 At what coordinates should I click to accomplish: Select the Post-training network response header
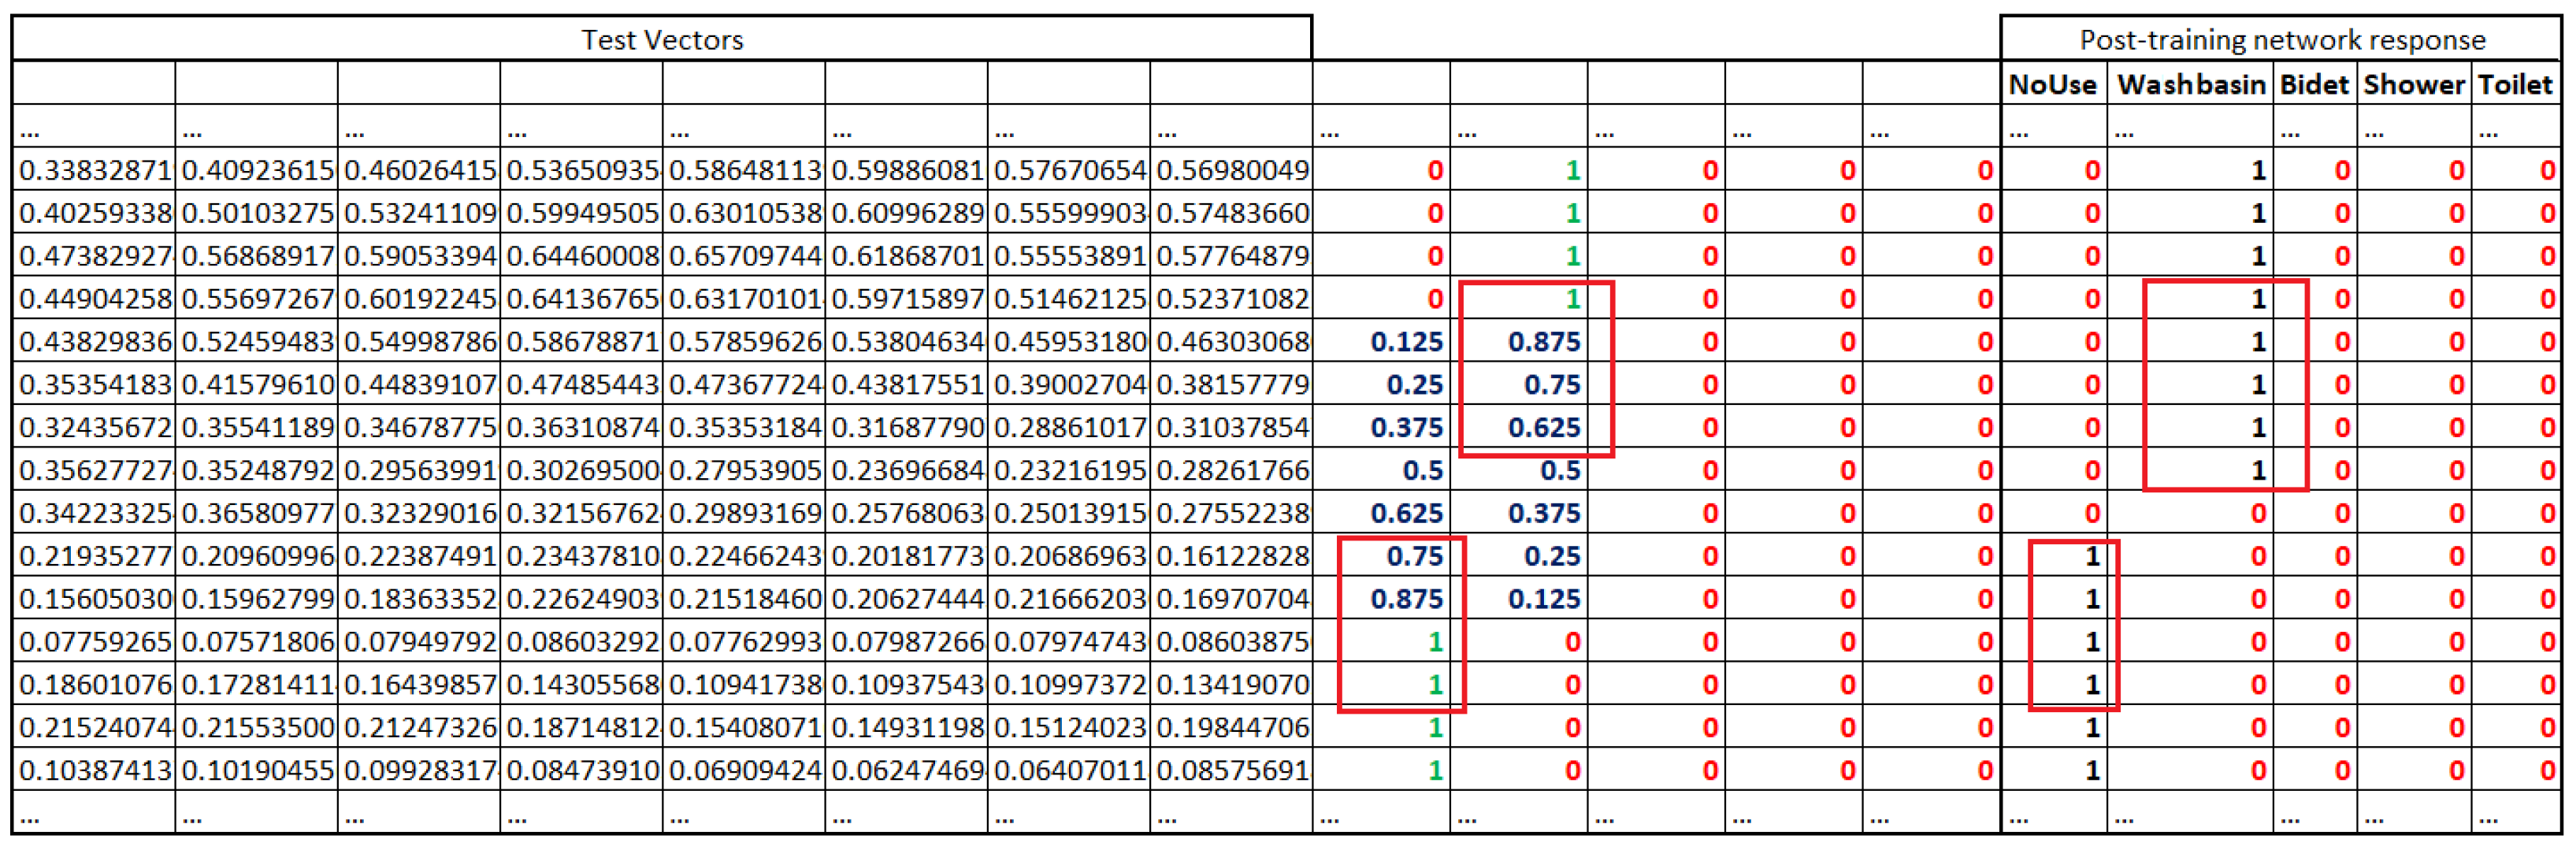(2281, 39)
